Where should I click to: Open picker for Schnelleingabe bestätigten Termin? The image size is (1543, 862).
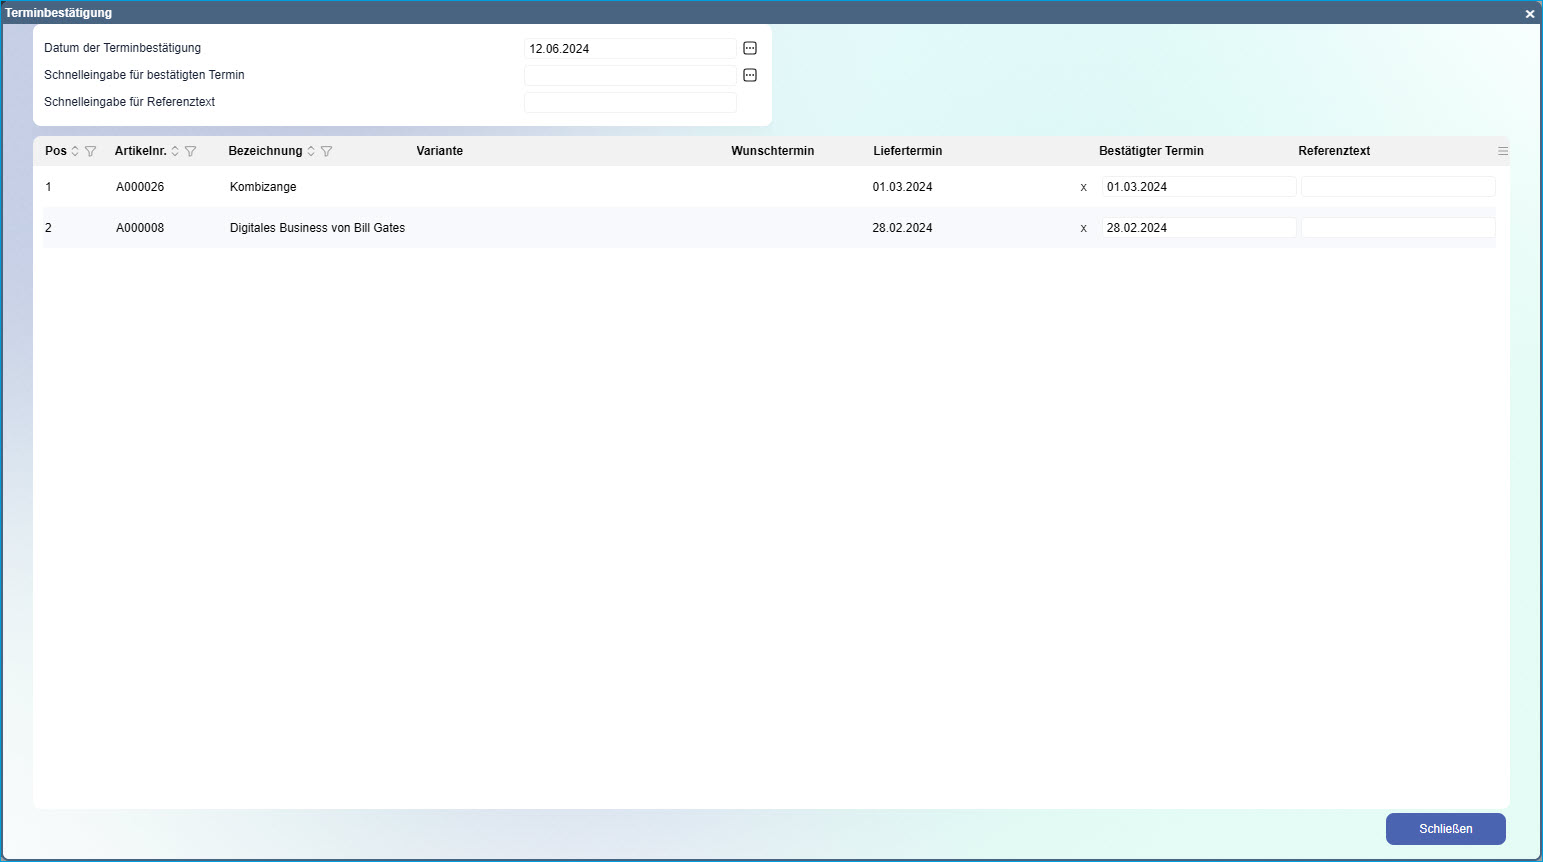[750, 75]
